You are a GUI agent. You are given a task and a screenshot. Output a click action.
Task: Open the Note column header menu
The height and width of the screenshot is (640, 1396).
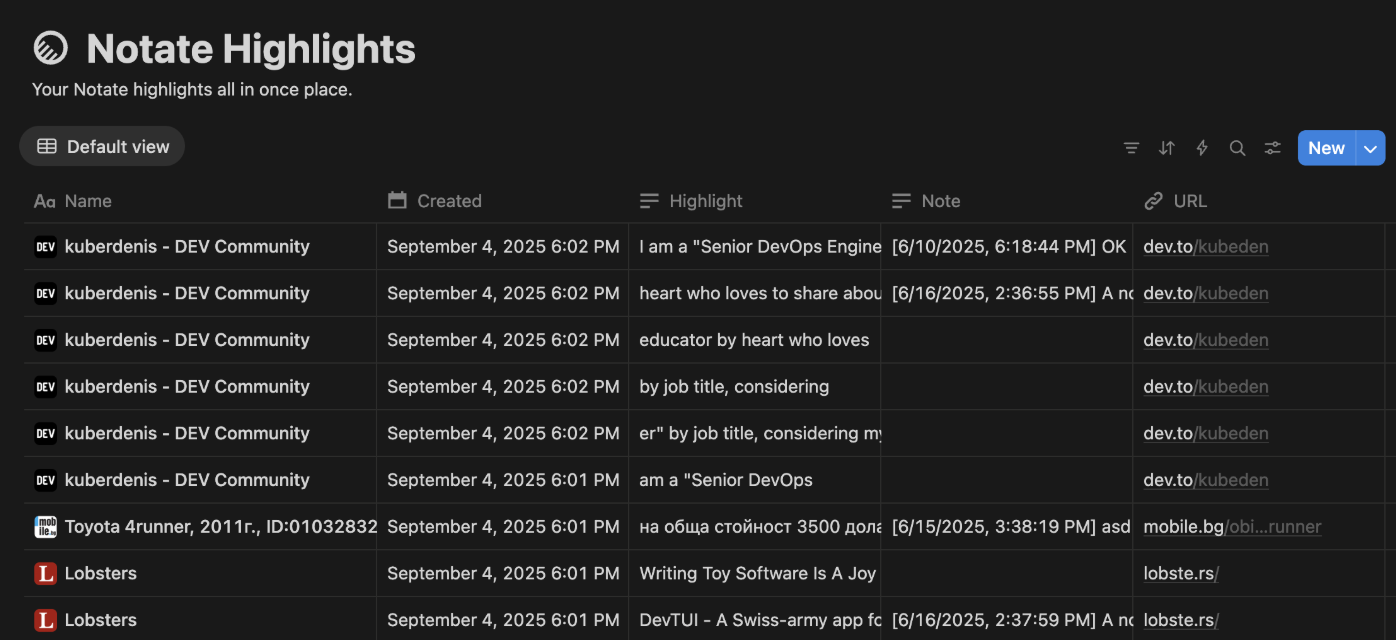tap(940, 201)
